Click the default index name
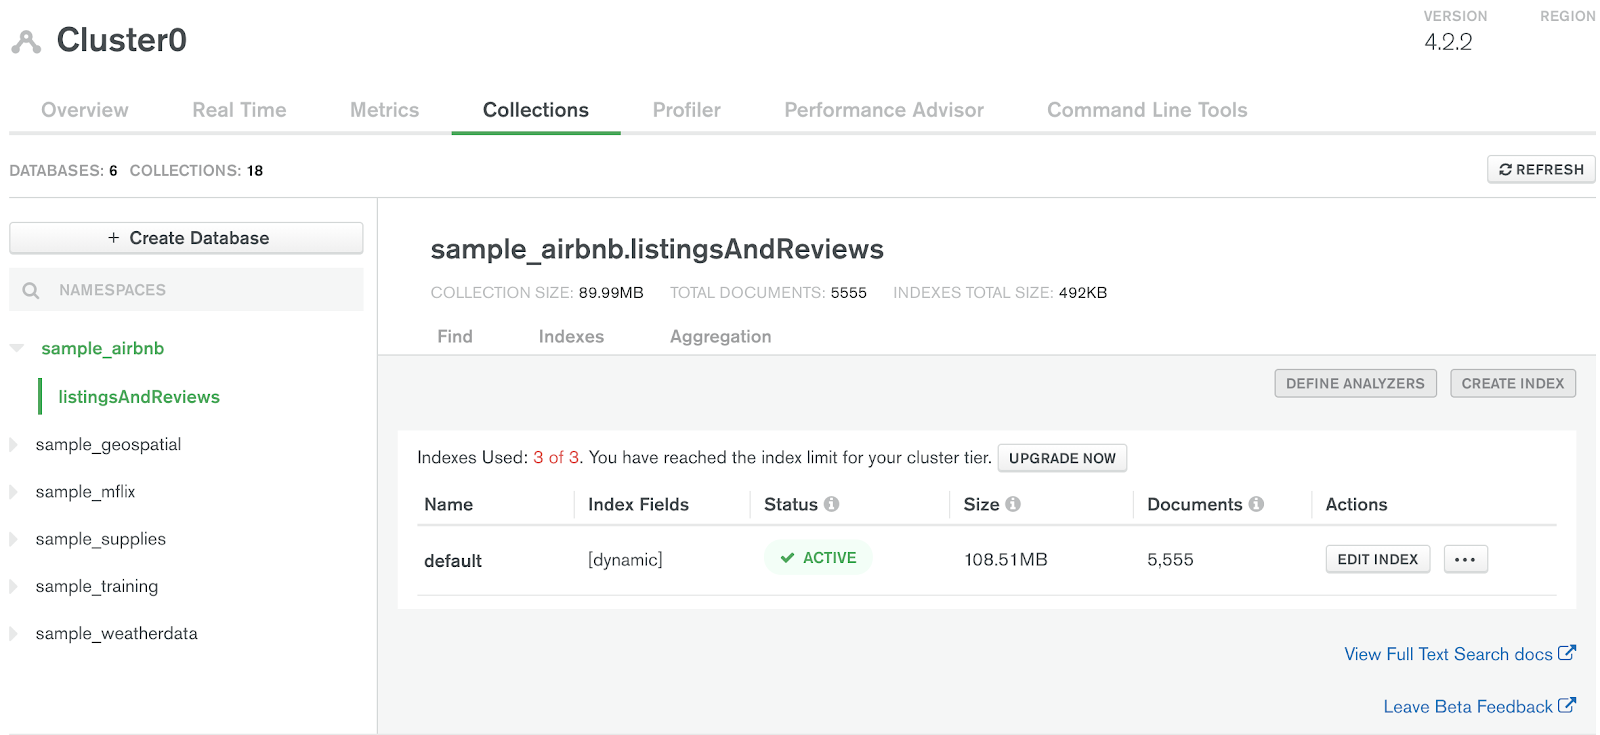The height and width of the screenshot is (735, 1600). point(453,561)
